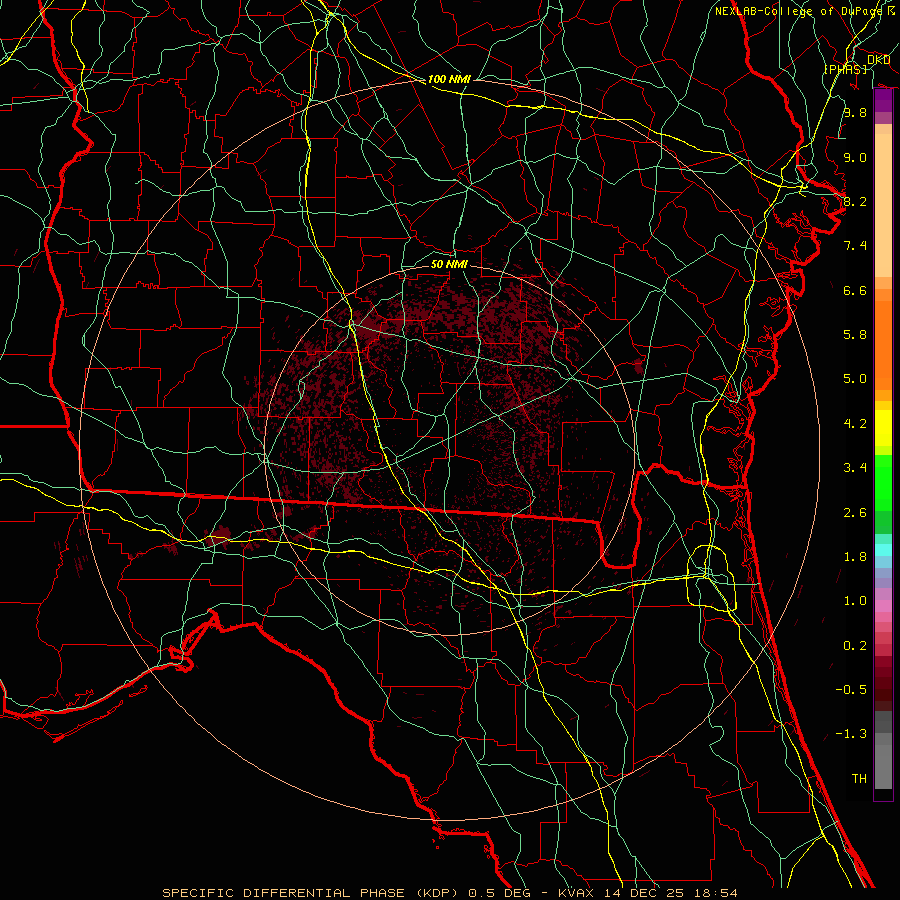Click the 3.4 value on the scale
The height and width of the screenshot is (900, 900).
tap(855, 468)
